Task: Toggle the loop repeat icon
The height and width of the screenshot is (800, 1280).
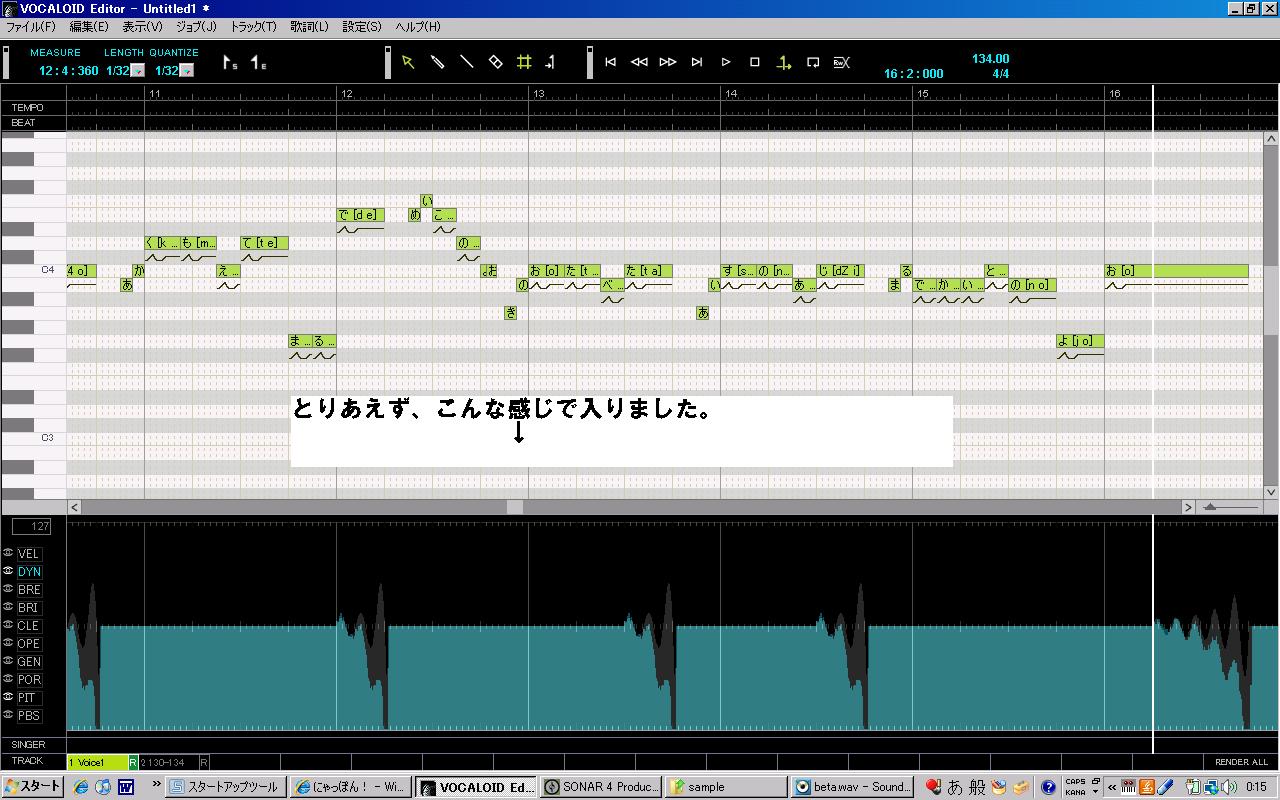Action: coord(813,62)
